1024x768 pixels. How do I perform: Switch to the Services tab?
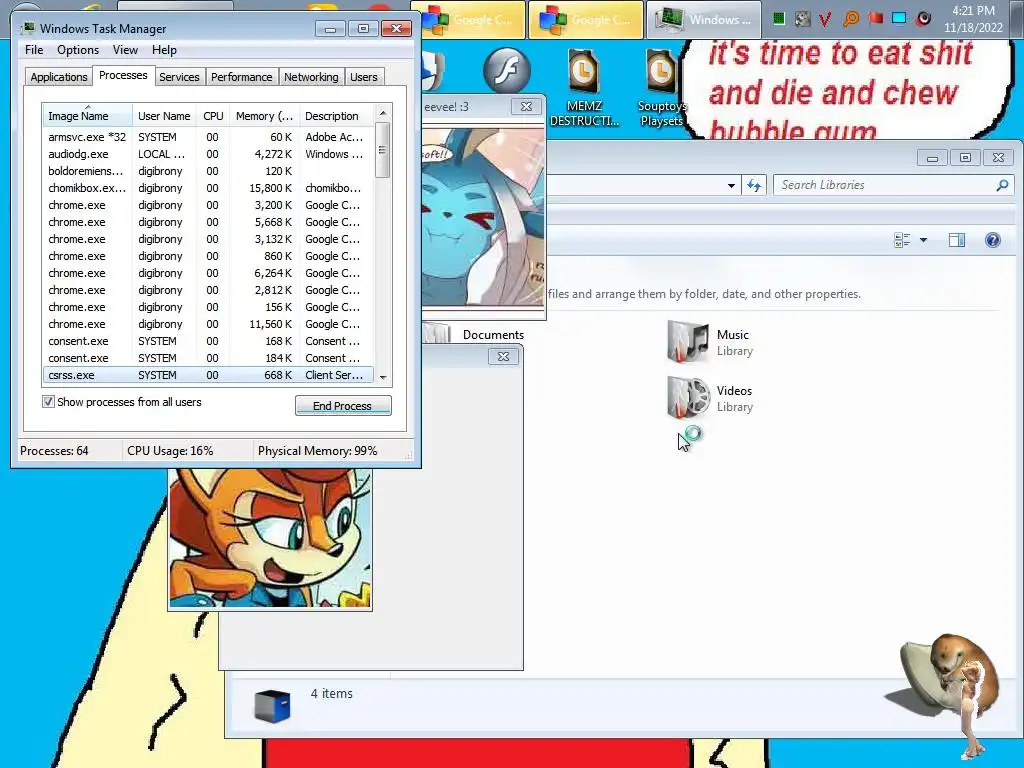[x=180, y=77]
